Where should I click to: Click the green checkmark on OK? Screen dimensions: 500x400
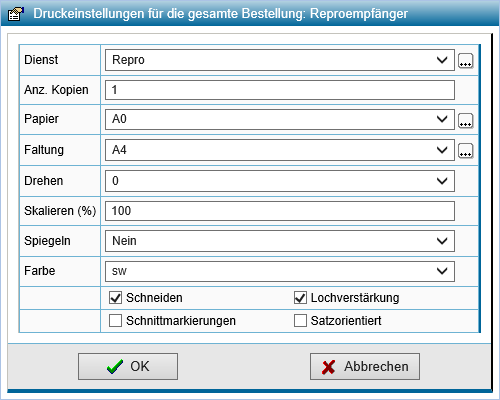click(x=115, y=366)
